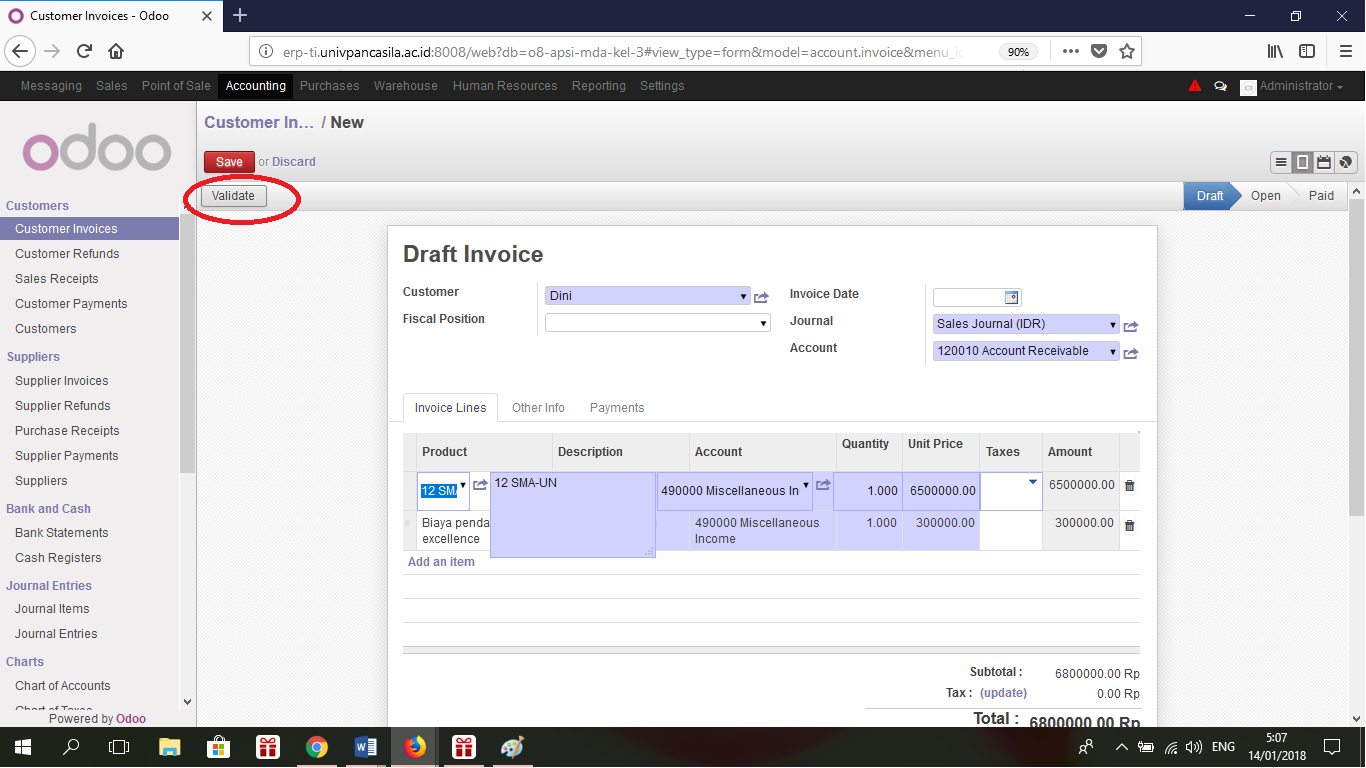
Task: Open Firefox library icon
Action: point(1275,51)
